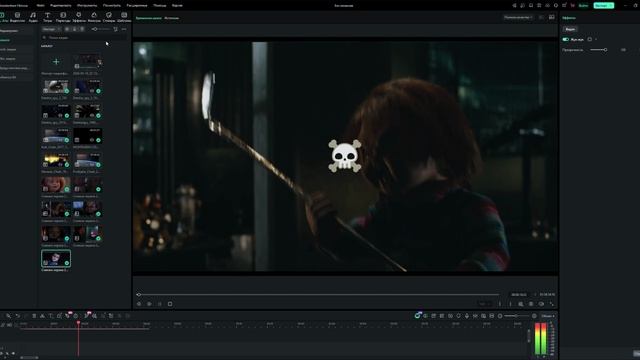Click the search field in the media panel
The width and height of the screenshot is (640, 360).
tap(84, 38)
